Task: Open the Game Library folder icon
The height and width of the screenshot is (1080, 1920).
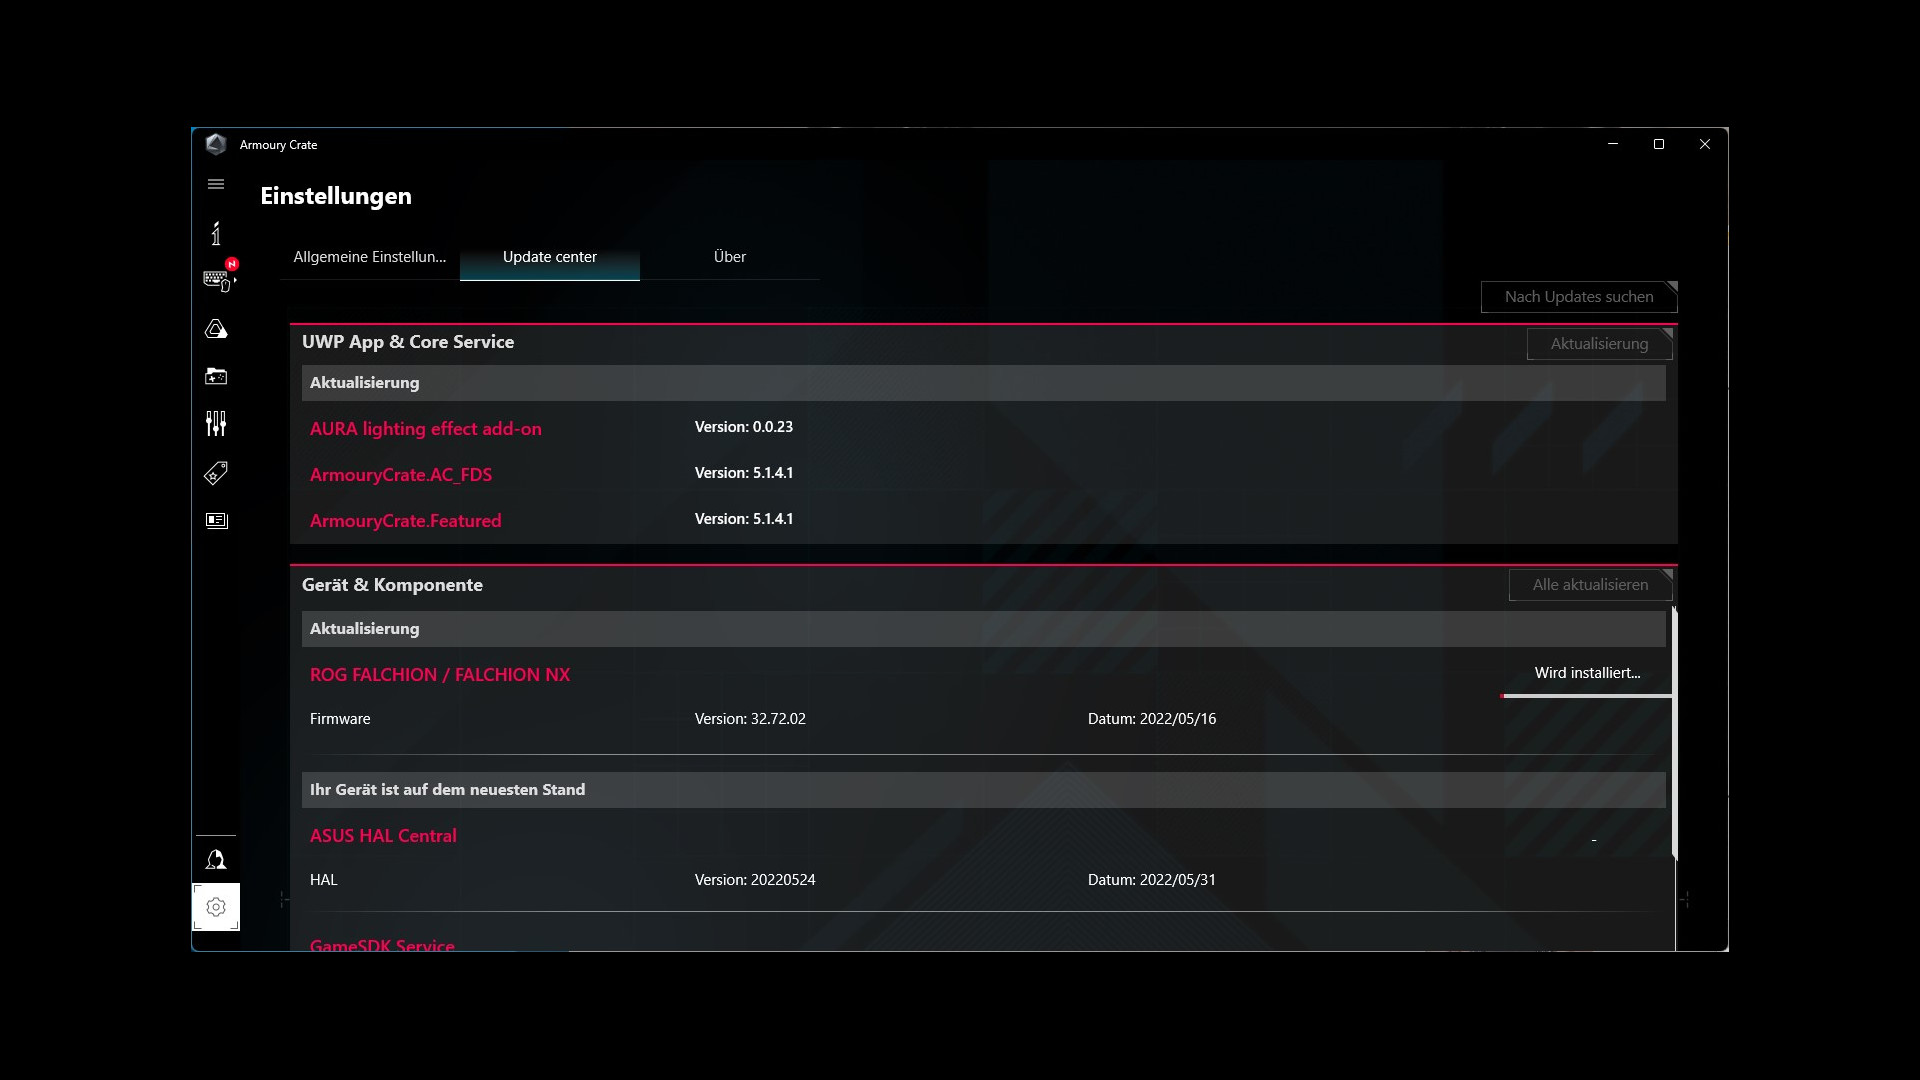Action: click(216, 376)
